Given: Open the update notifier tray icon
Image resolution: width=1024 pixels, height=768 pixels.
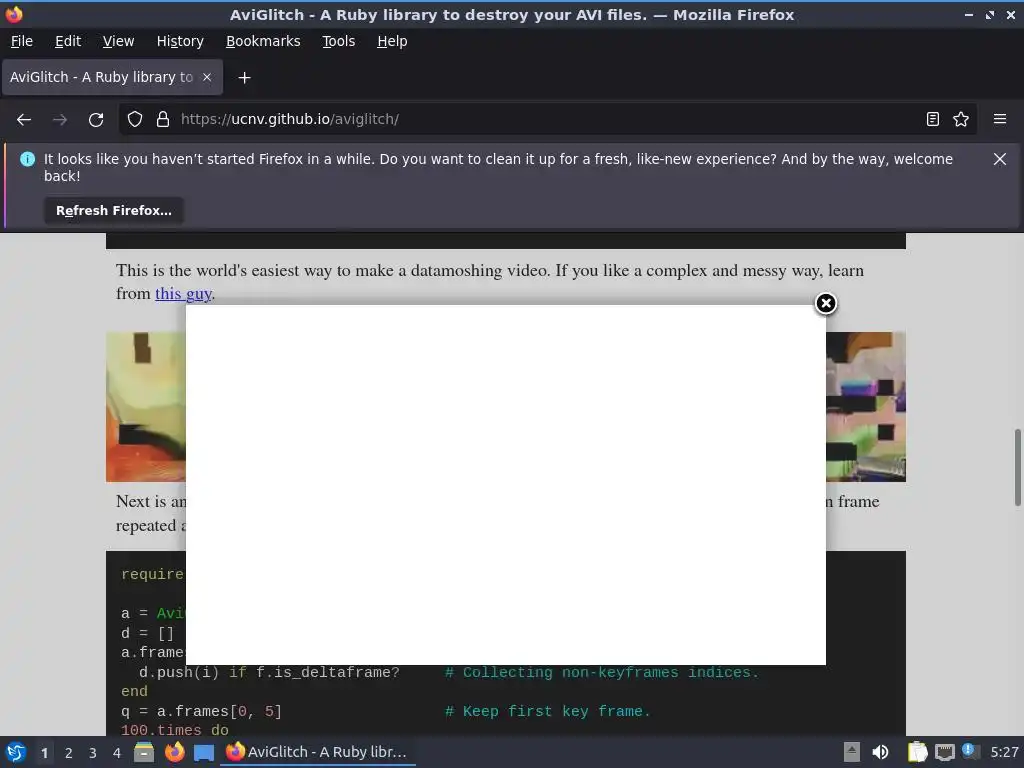Looking at the screenshot, I should coord(970,751).
